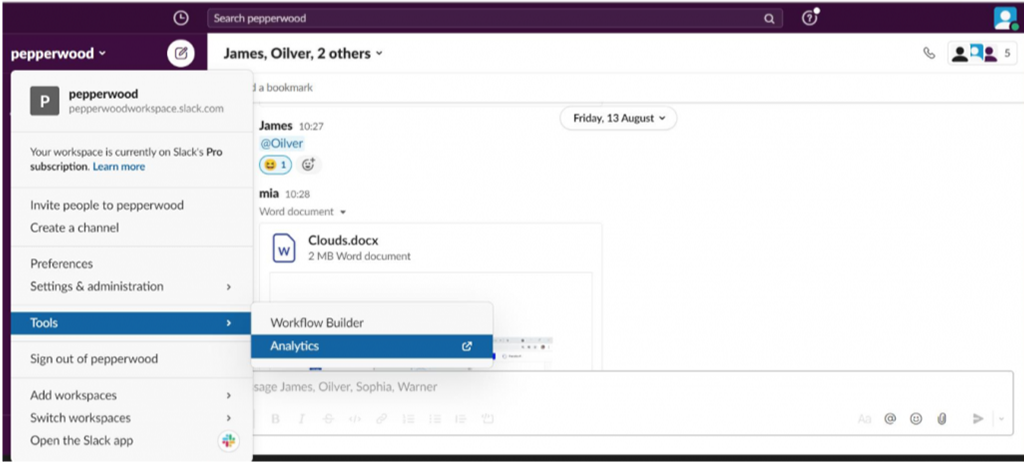Click the add reaction emoji icon
Screen dimensions: 1024x462
coord(309,165)
